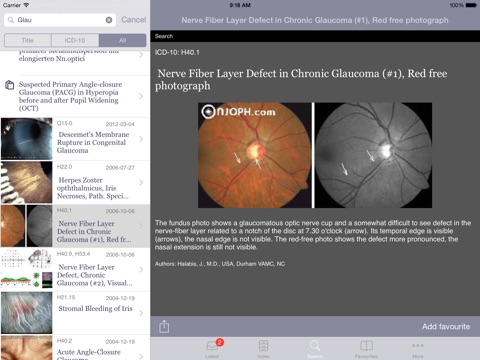The image size is (480, 360).
Task: Click thumbnail of Herpes Zoster ophthalmicus
Action: pos(26,182)
